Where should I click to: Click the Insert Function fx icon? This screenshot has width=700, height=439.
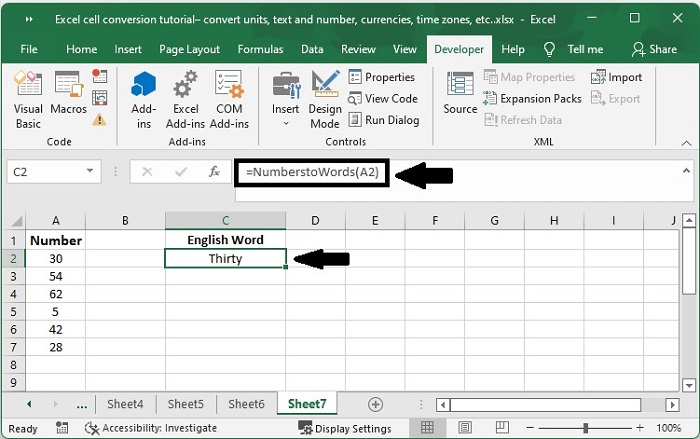point(214,171)
